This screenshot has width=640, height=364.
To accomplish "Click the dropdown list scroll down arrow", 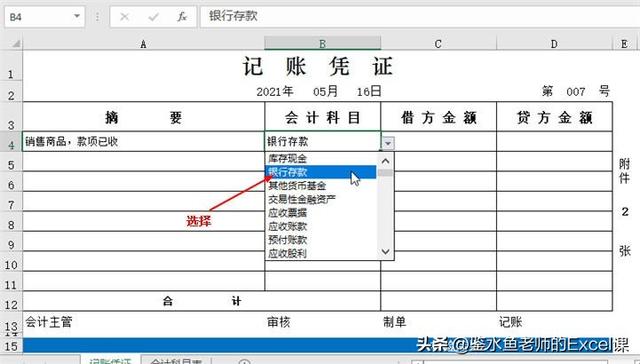I will [385, 252].
